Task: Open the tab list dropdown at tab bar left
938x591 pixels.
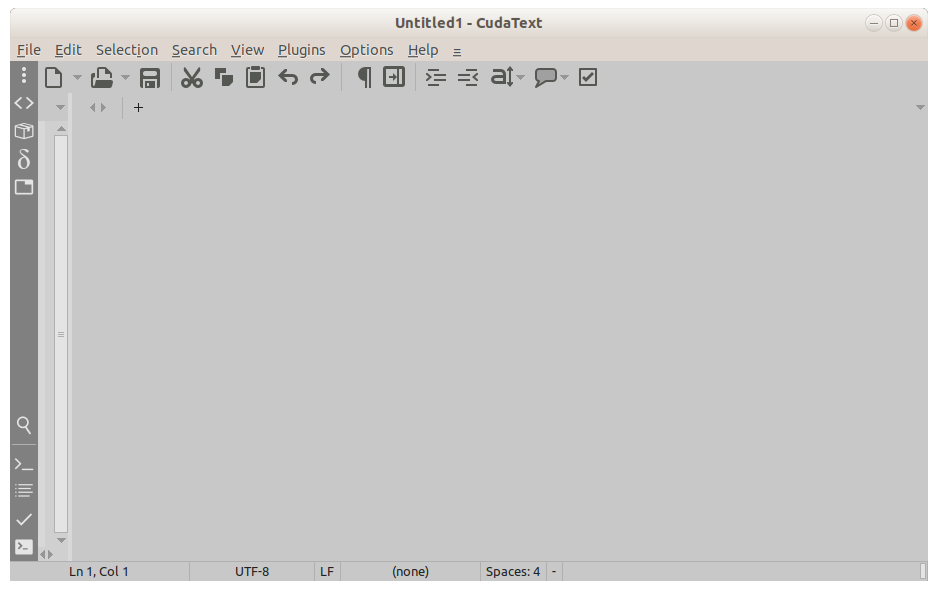Action: [60, 108]
